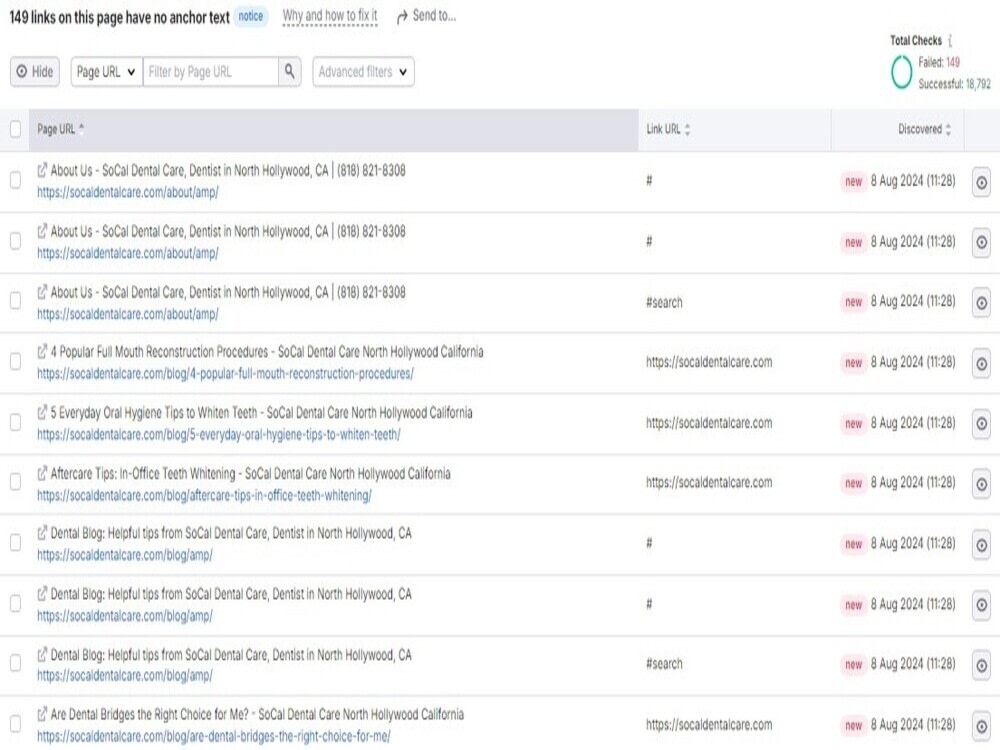Check the 5 Everyday Oral Hygiene Tips row
1000x750 pixels.
[x=15, y=422]
